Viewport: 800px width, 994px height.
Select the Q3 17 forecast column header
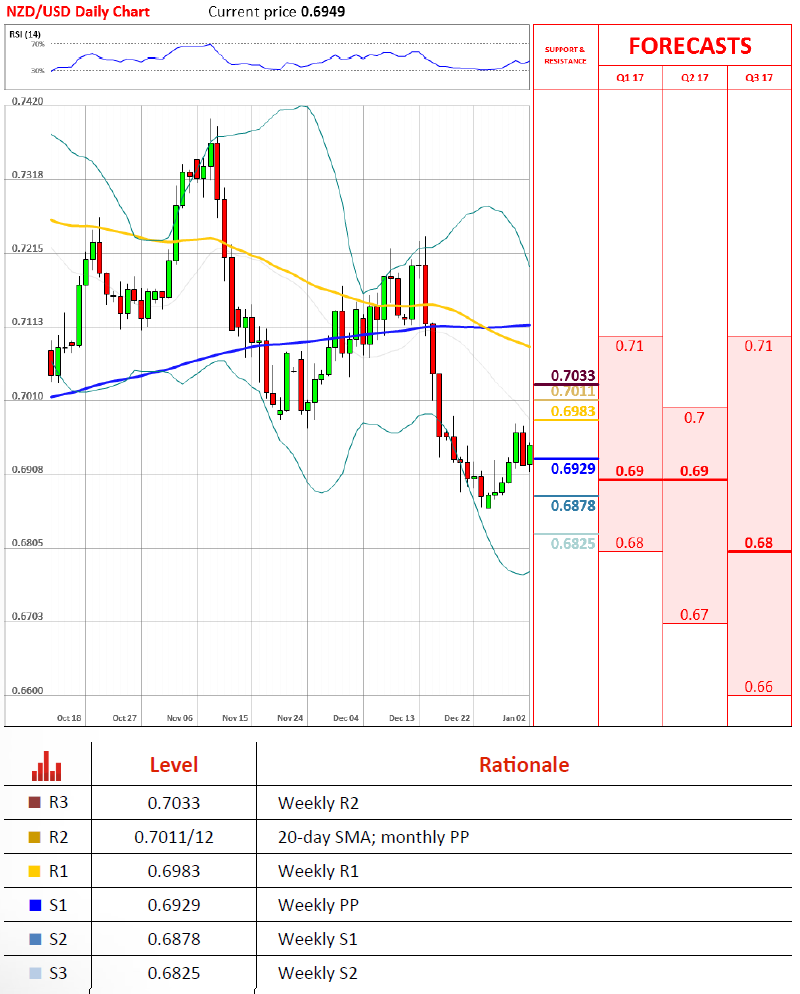tap(759, 77)
